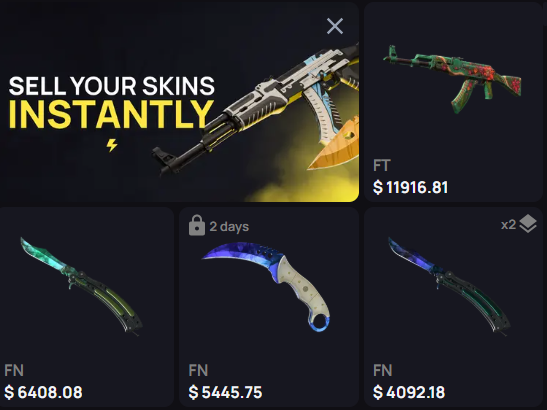547x410 pixels.
Task: Open the green AK-47 skin listing
Action: click(452, 78)
